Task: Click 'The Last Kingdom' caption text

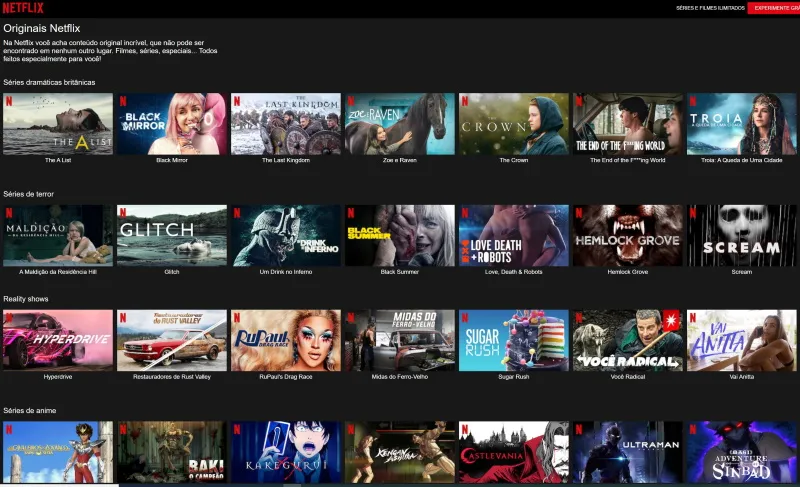Action: click(x=286, y=160)
